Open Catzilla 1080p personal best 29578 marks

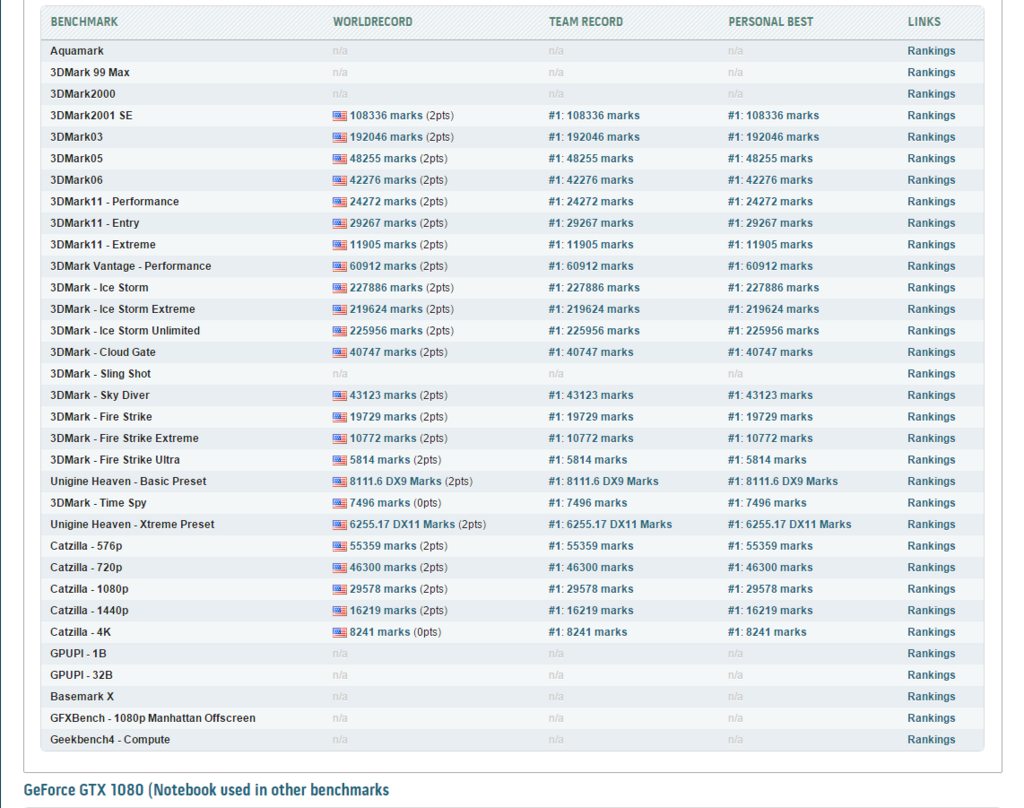771,590
